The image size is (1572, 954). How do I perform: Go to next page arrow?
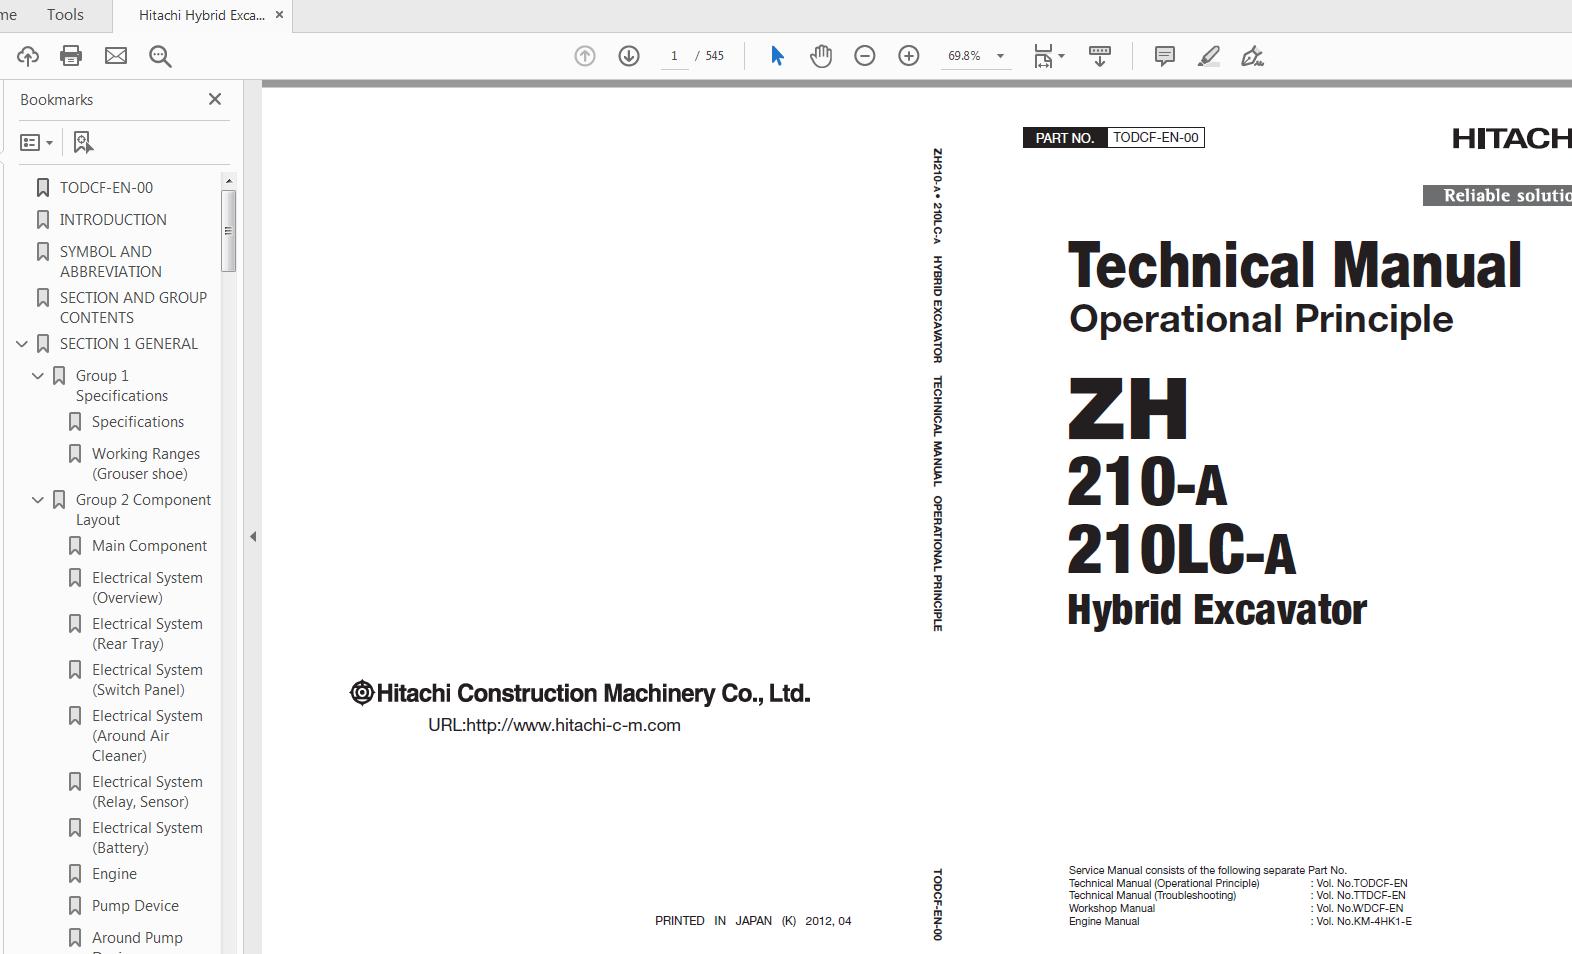[x=629, y=56]
